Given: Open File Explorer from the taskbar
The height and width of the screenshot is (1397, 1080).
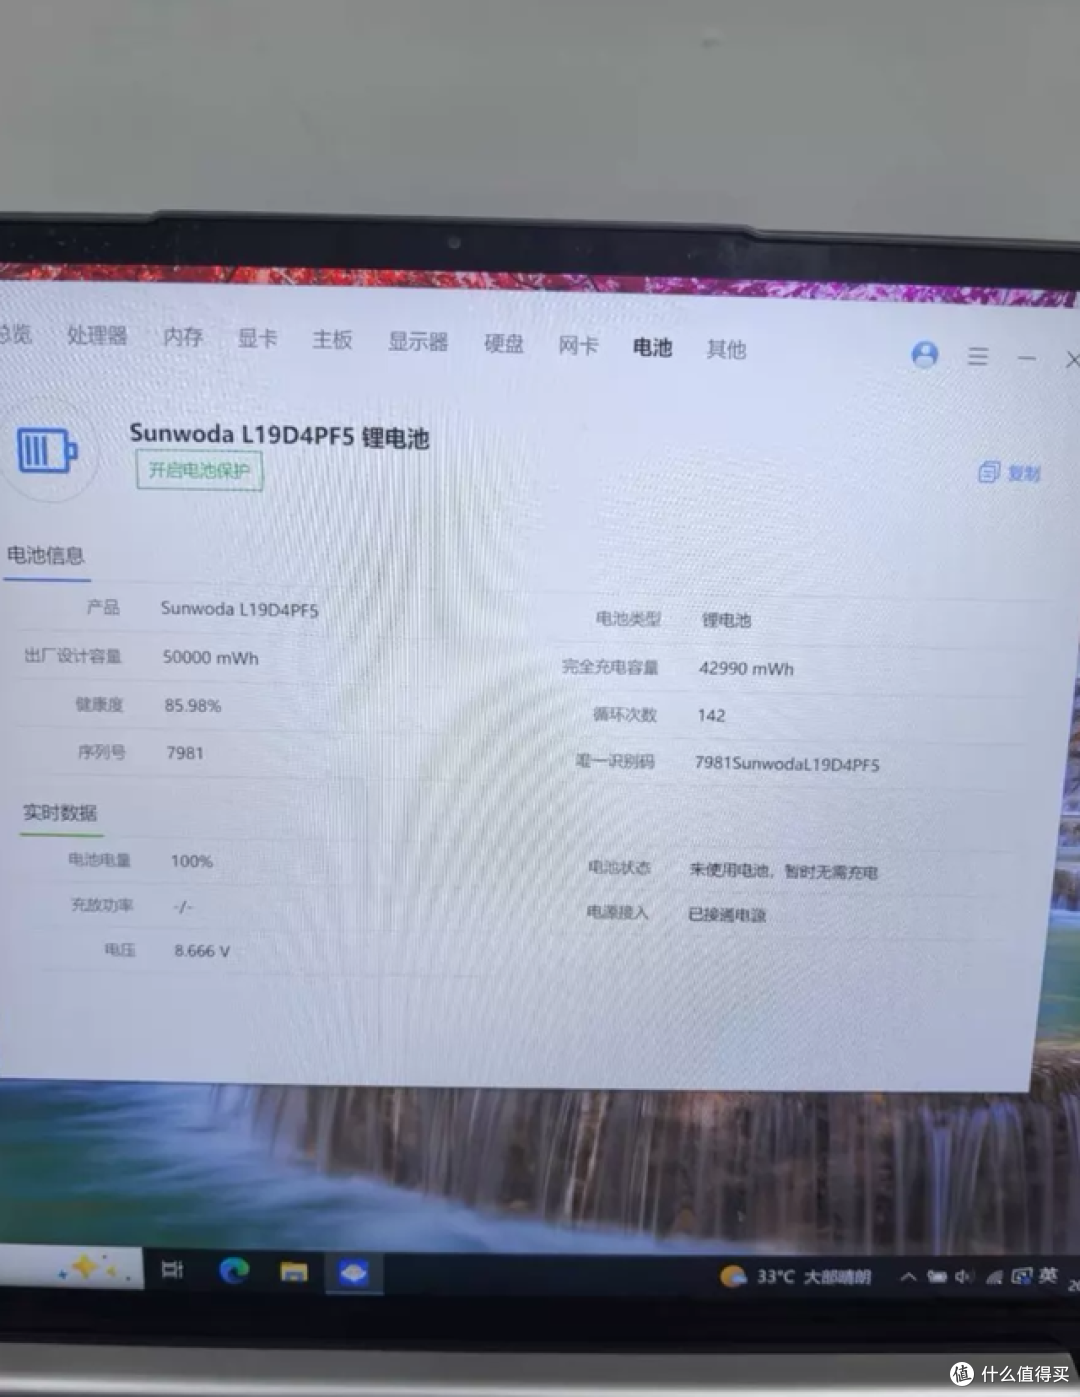Looking at the screenshot, I should point(294,1272).
